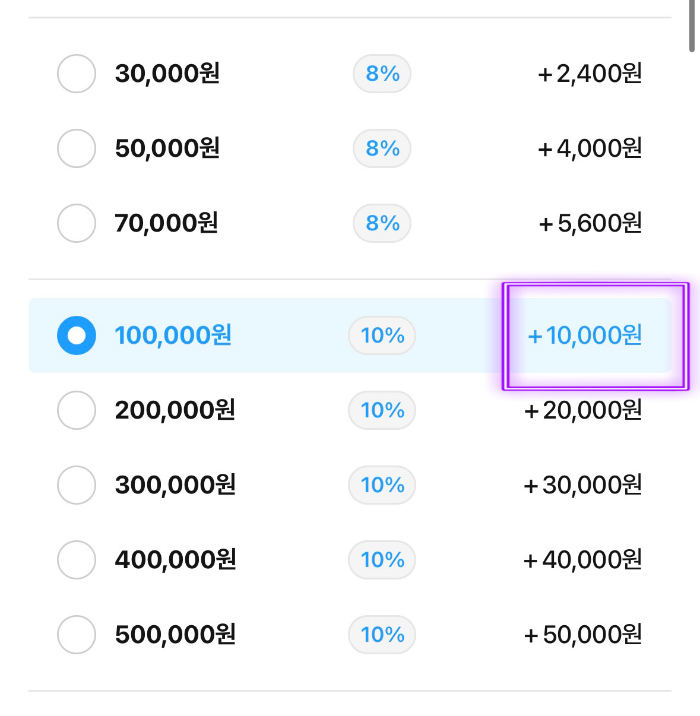Click the +30,000원 bonus text

click(x=583, y=485)
